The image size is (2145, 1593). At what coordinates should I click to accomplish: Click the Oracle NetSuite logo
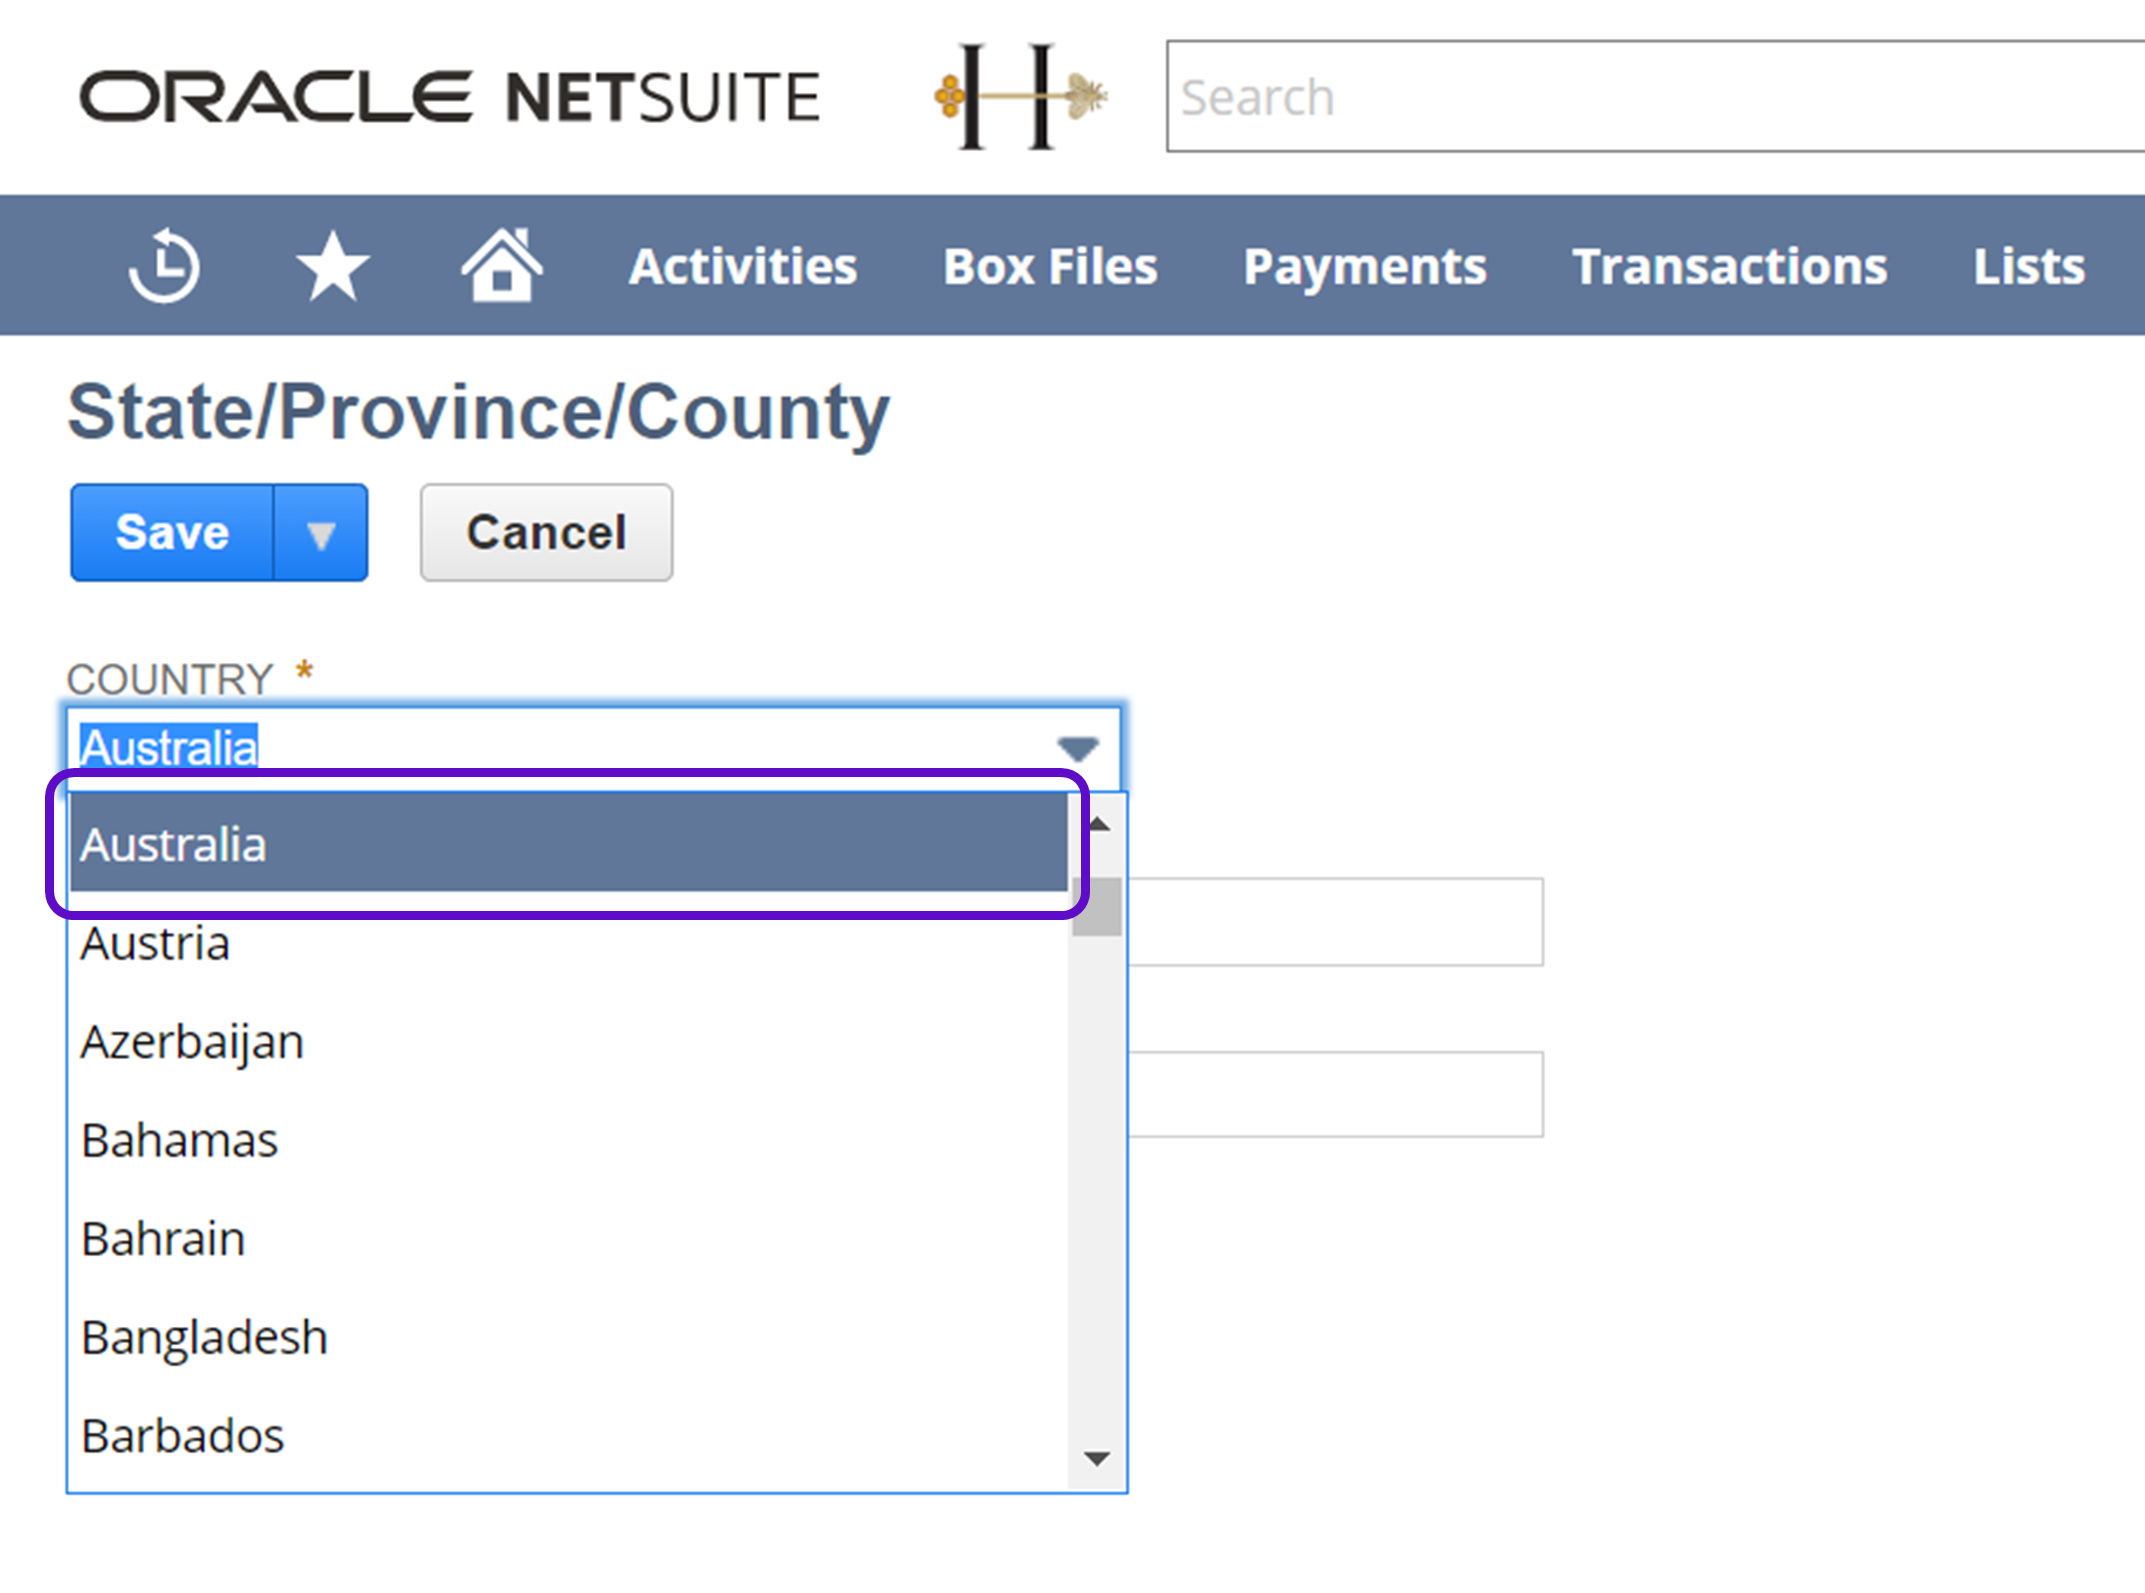450,97
